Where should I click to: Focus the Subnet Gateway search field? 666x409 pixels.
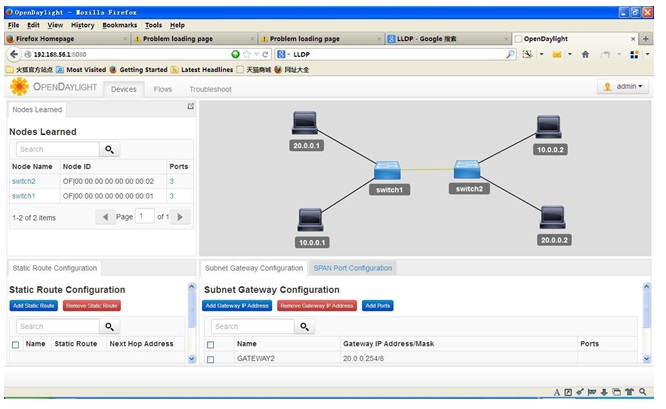coord(253,327)
